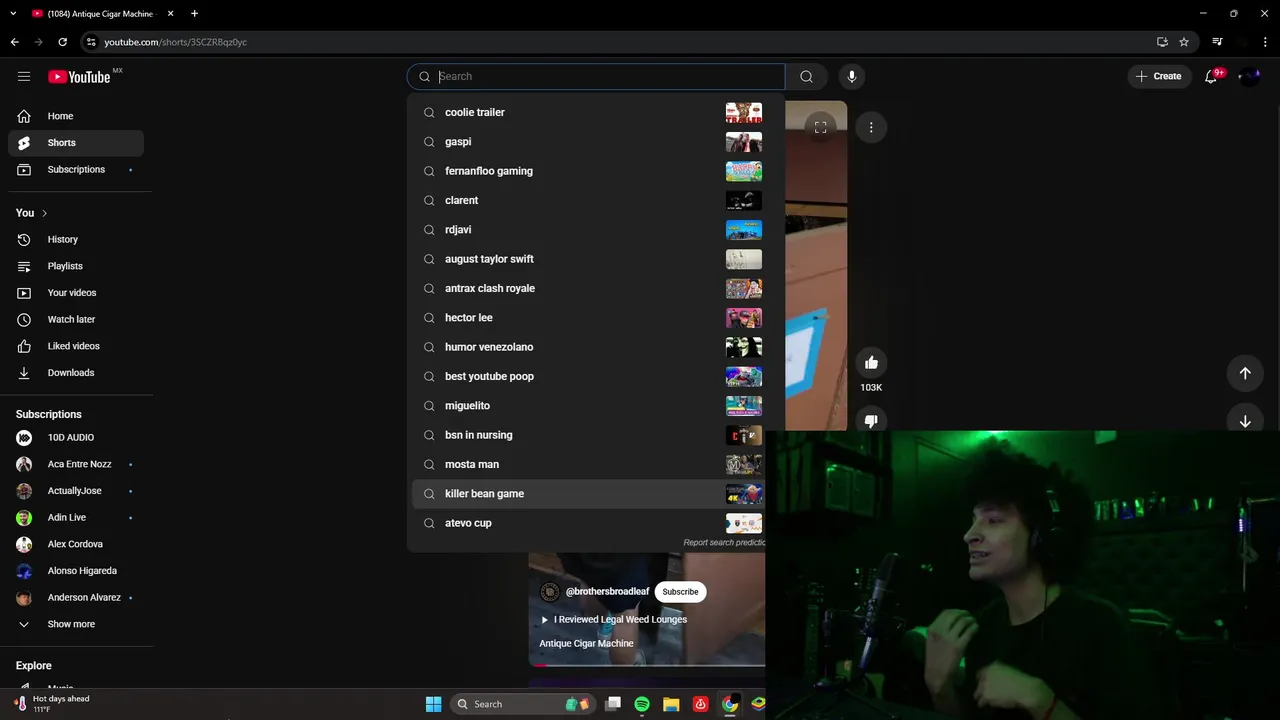Enter fullscreen on the Short
The image size is (1280, 720).
820,127
